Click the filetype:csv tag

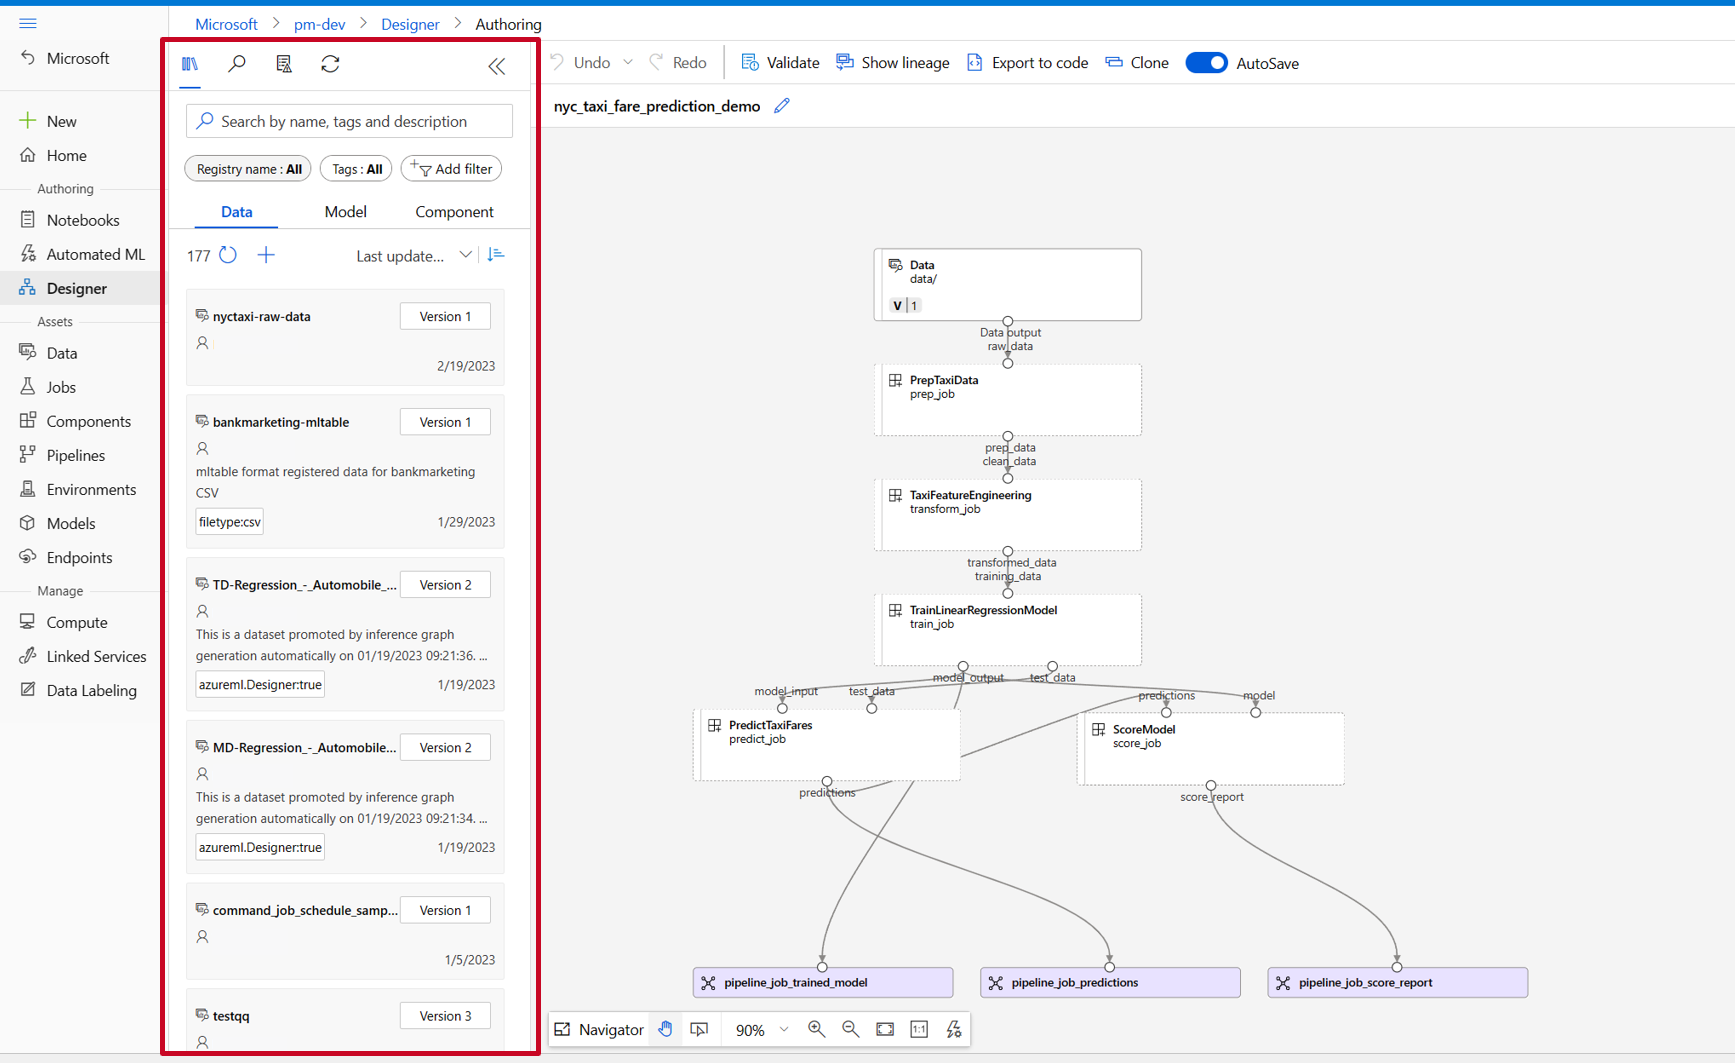230,522
